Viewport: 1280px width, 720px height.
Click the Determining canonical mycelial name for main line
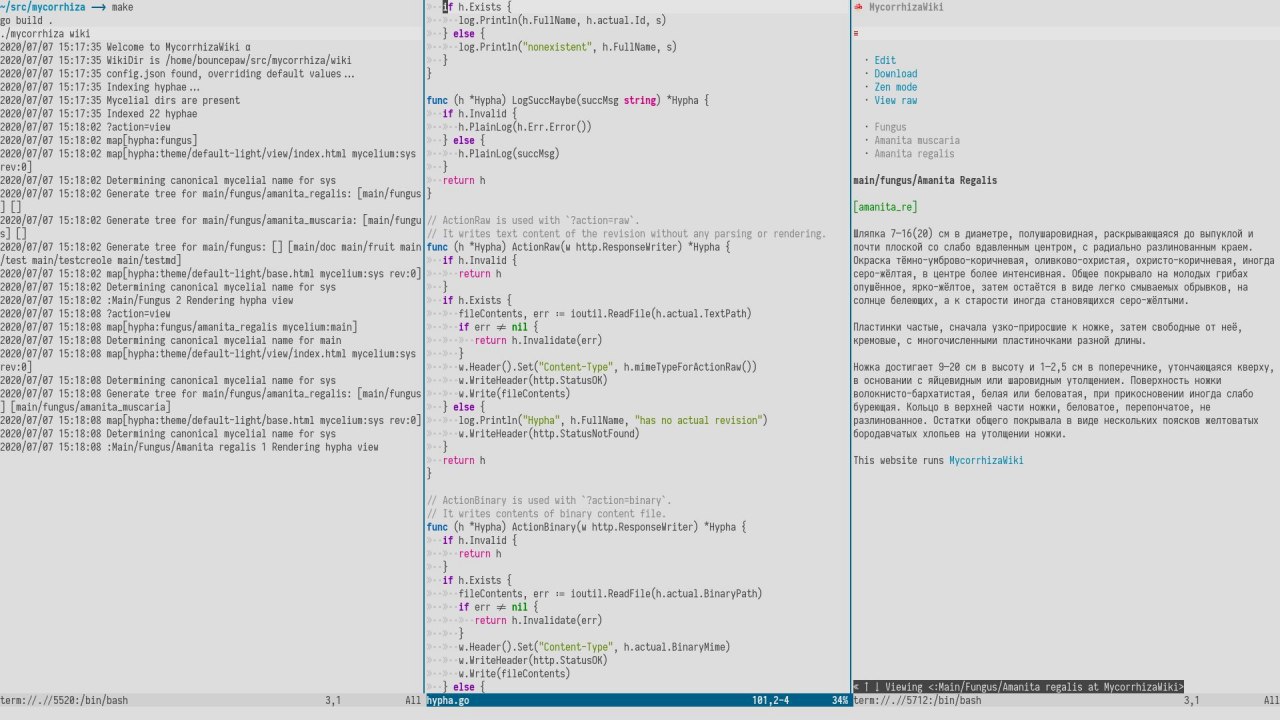171,341
